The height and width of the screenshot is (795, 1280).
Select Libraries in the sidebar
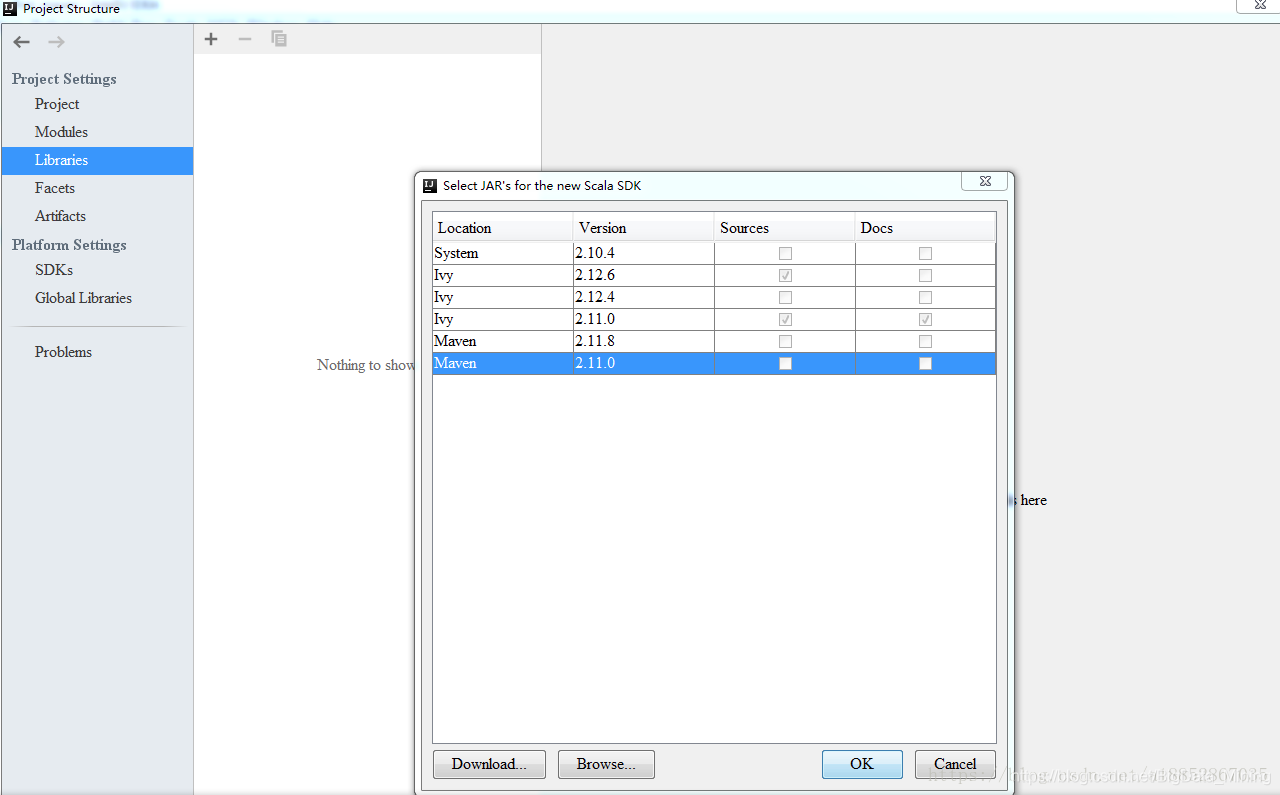(97, 160)
